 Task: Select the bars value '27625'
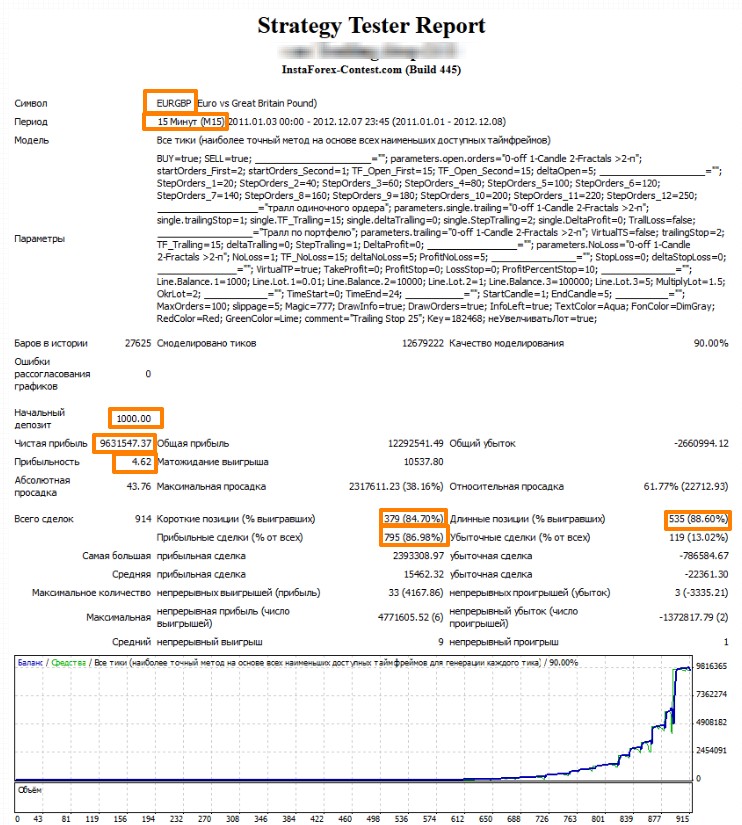click(x=138, y=343)
